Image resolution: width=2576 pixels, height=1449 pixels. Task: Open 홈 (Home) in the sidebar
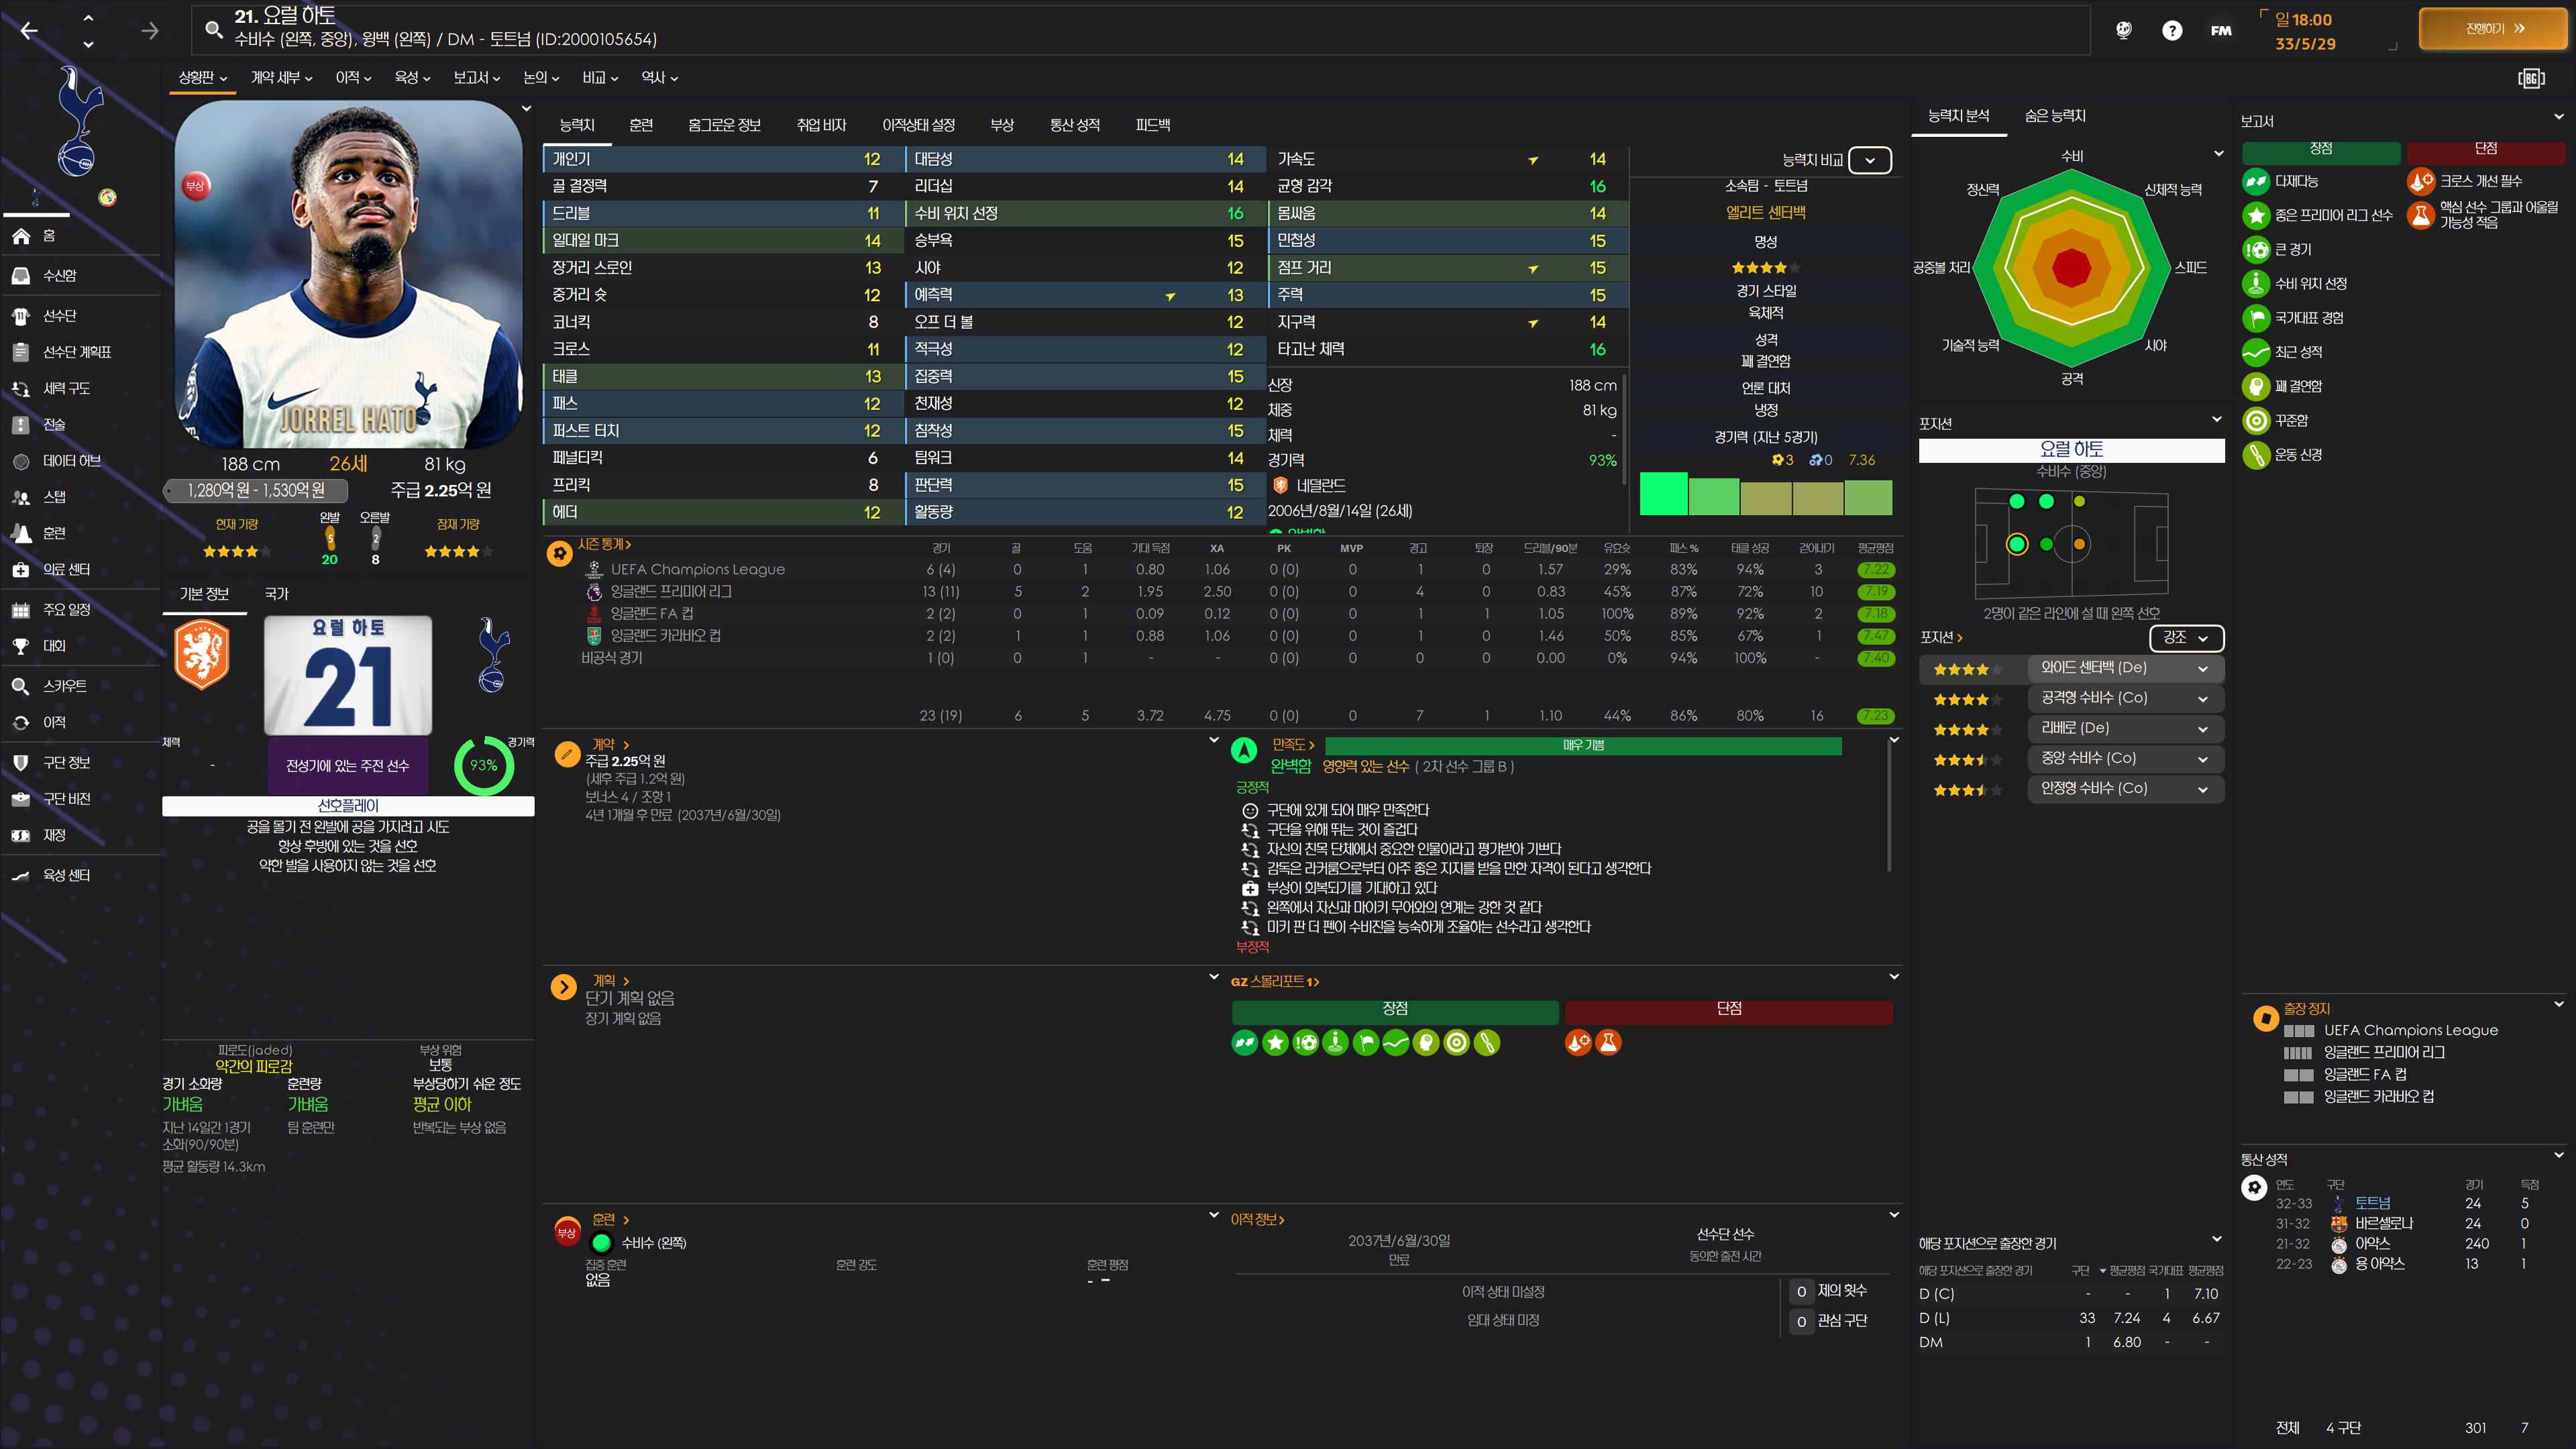click(48, 236)
